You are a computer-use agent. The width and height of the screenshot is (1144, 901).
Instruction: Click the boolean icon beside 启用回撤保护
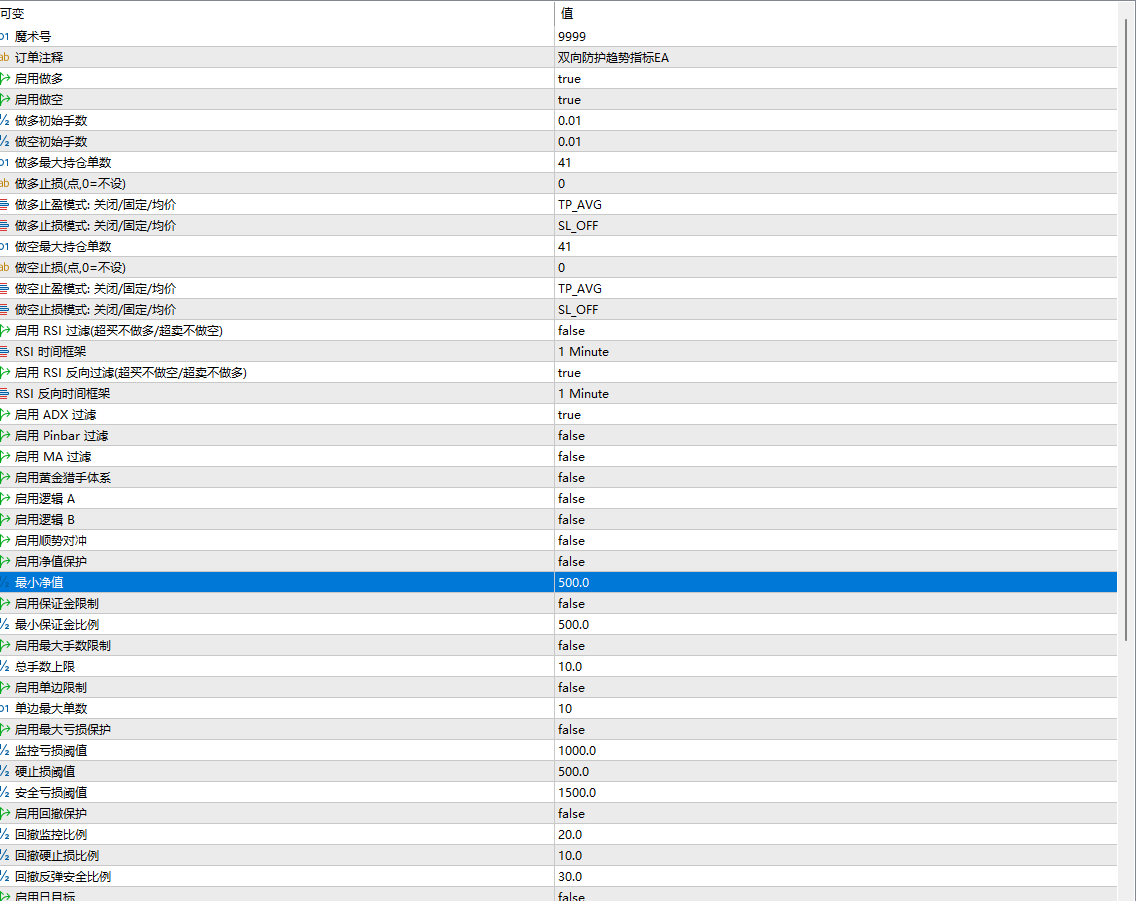click(4, 814)
